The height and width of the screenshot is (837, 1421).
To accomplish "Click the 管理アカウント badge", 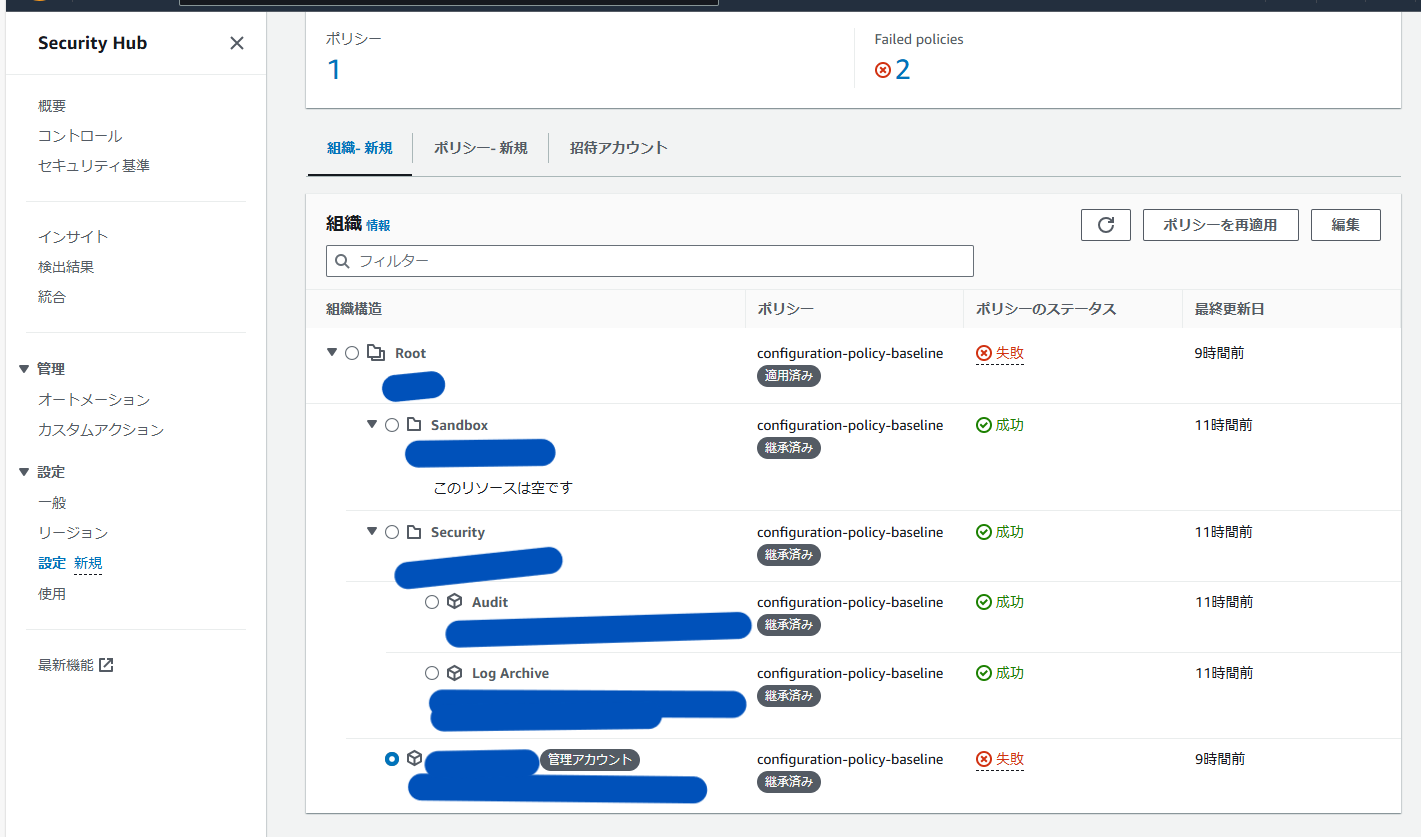I will point(590,760).
